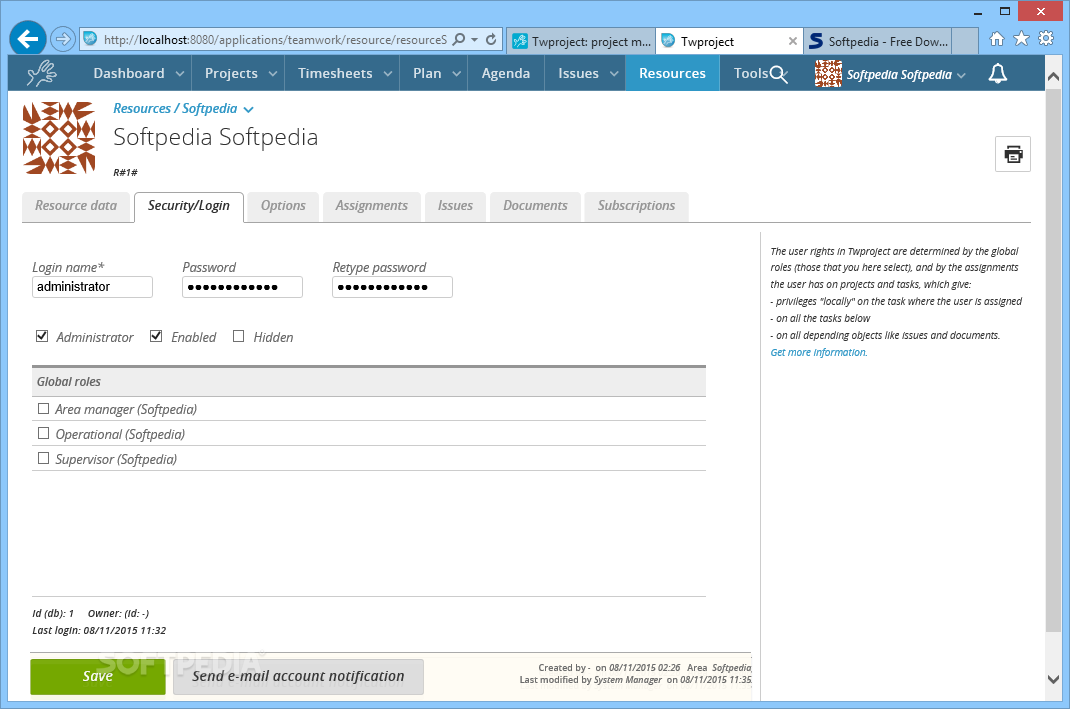
Task: Switch to the Twproject: project m... browser tab
Action: pyautogui.click(x=582, y=42)
